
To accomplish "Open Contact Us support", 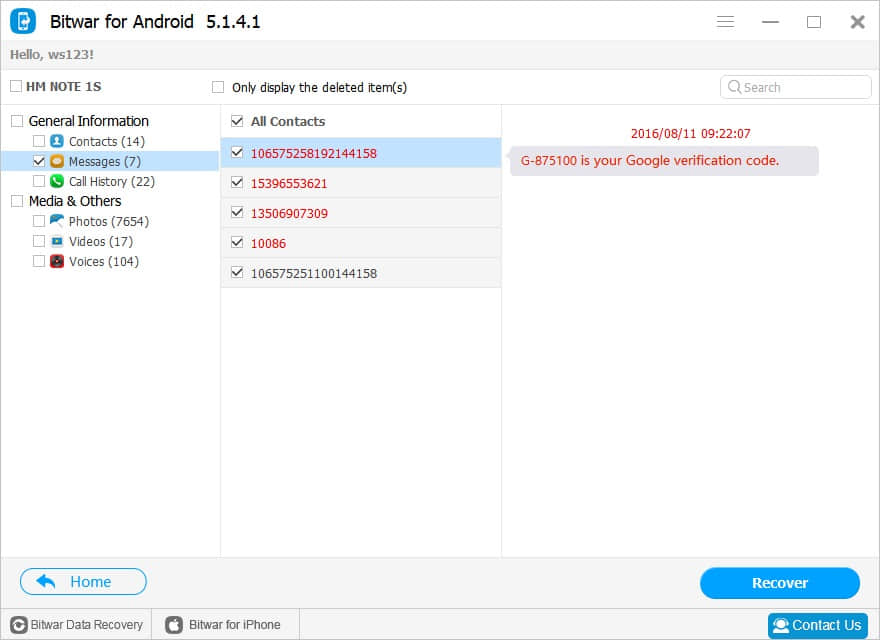I will point(818,625).
